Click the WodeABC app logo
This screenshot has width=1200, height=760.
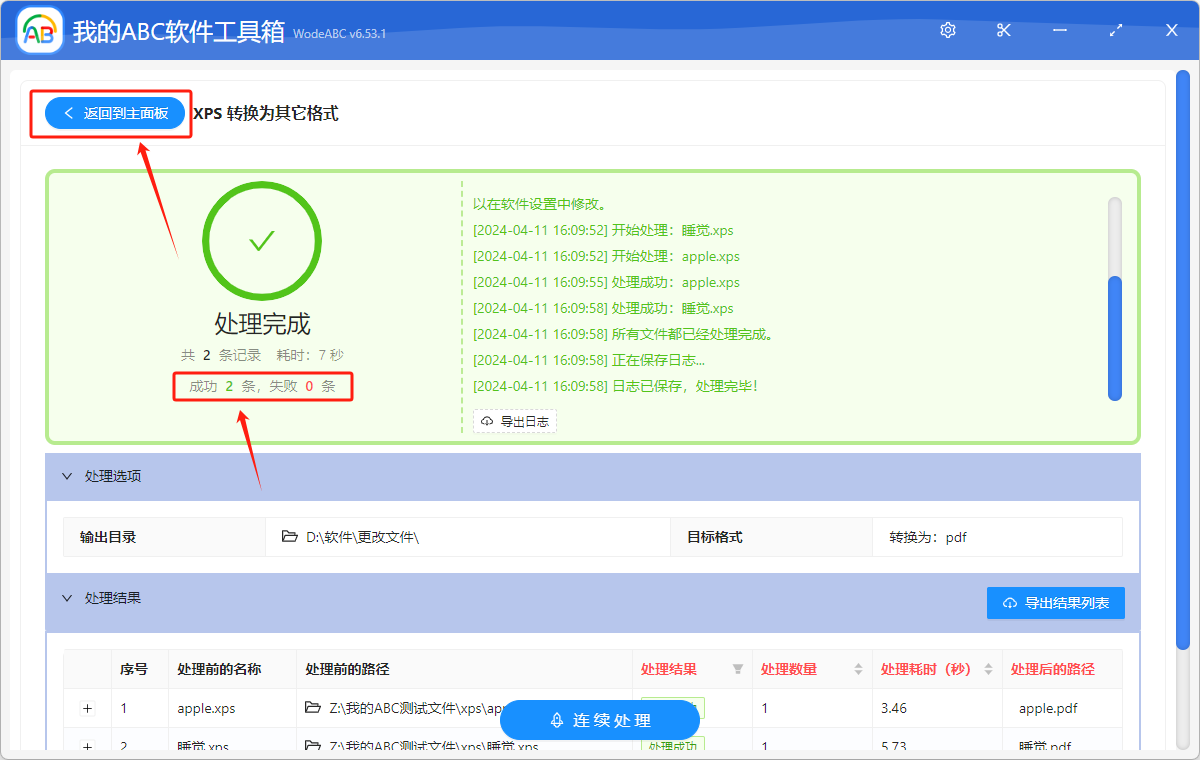40,30
